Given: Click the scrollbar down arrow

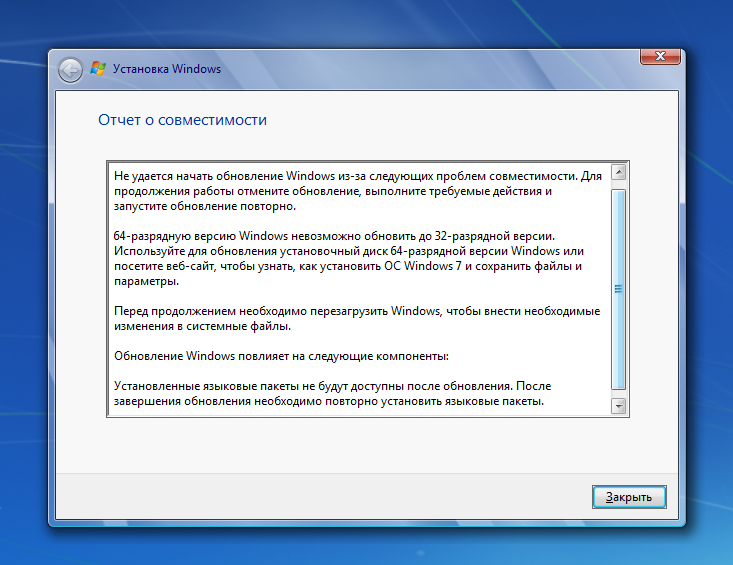Looking at the screenshot, I should click(x=618, y=406).
